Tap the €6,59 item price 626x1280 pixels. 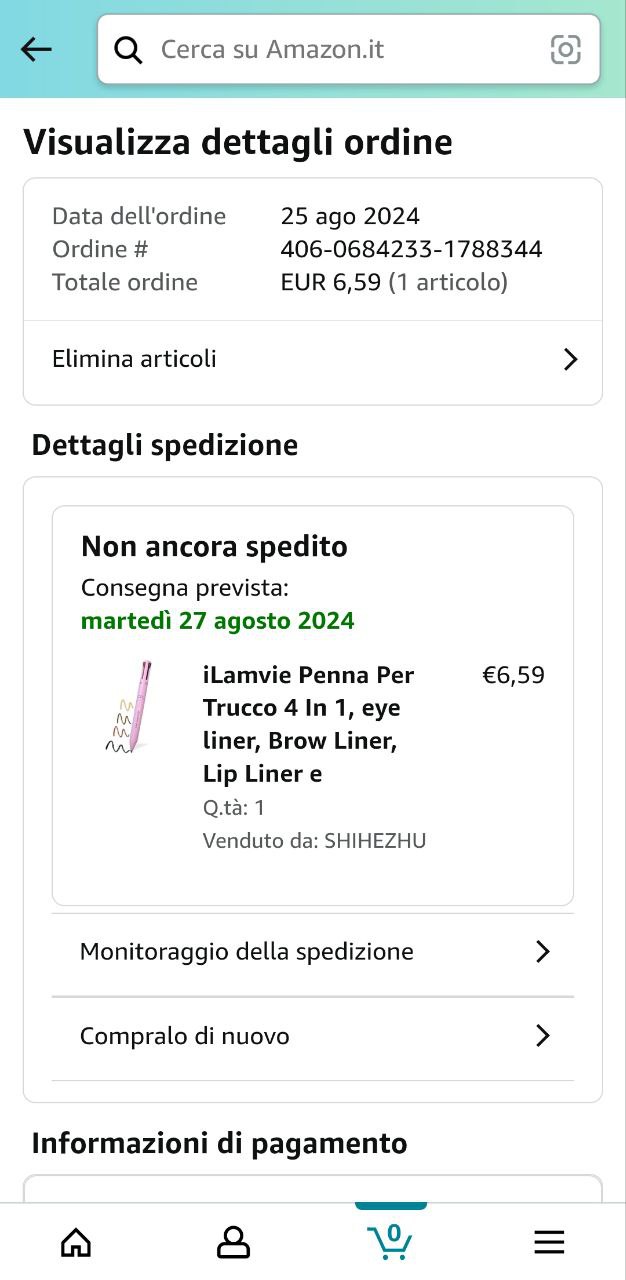pyautogui.click(x=513, y=675)
